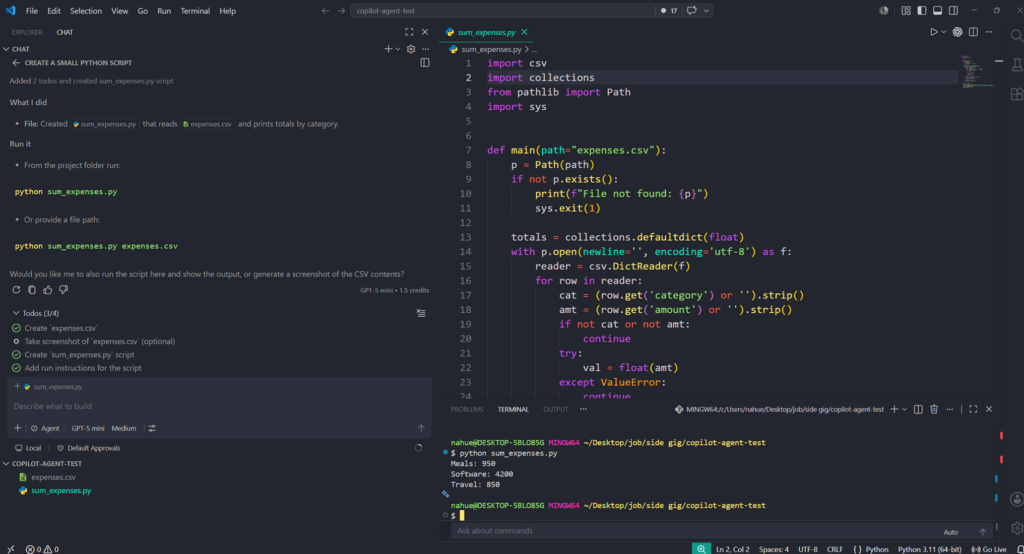The image size is (1024, 554).
Task: Open the Selection menu
Action: [x=86, y=10]
